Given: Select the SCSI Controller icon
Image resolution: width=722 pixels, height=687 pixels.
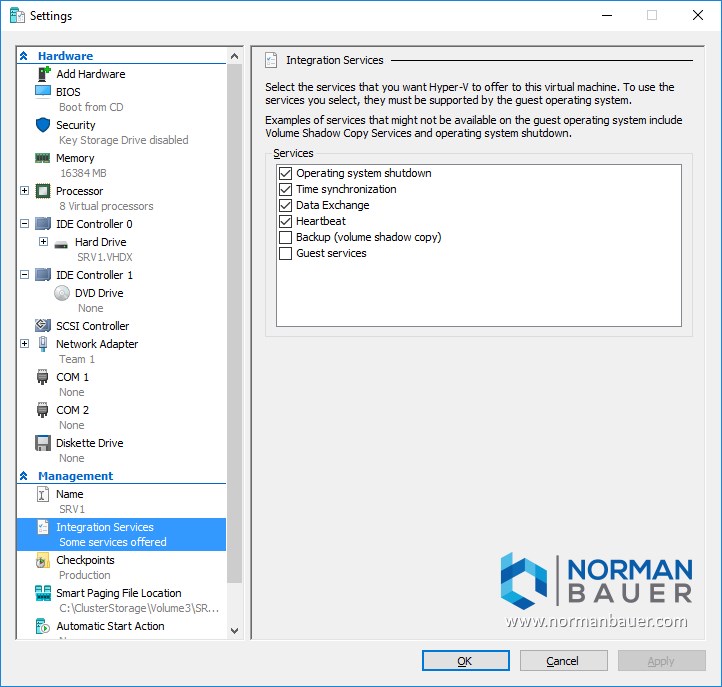Looking at the screenshot, I should [x=43, y=326].
